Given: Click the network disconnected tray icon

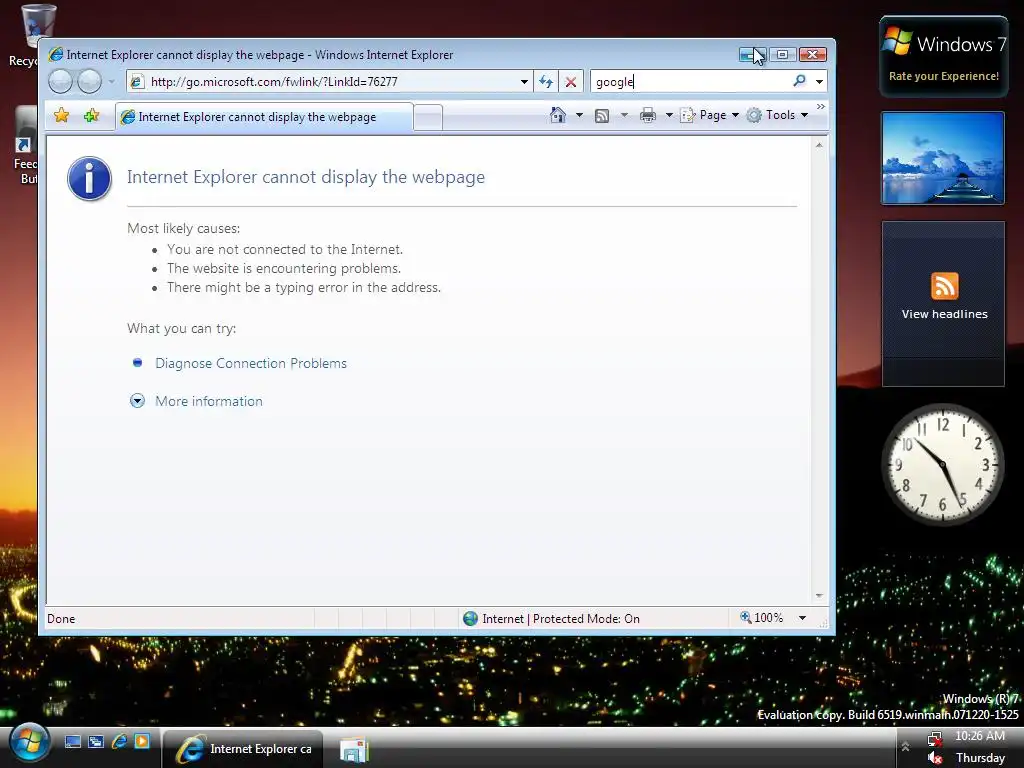Looking at the screenshot, I should pos(935,739).
